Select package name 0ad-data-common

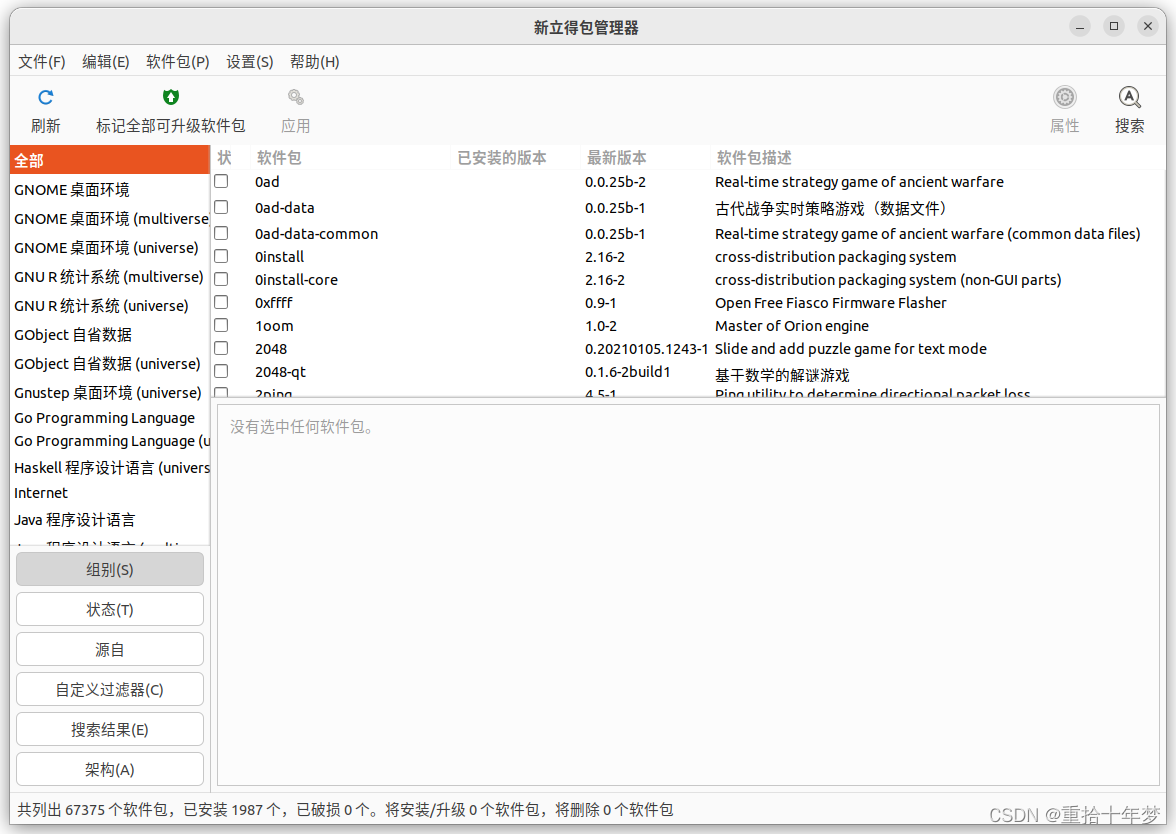click(316, 234)
